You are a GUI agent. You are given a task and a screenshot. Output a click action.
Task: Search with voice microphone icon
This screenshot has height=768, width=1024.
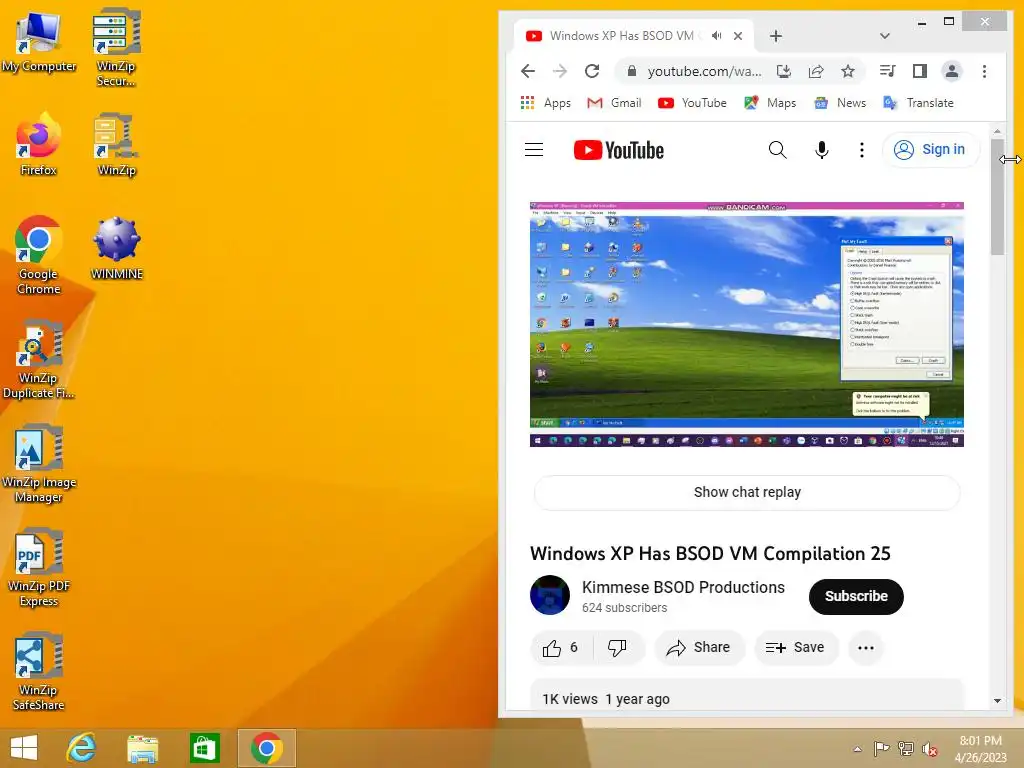tap(822, 150)
